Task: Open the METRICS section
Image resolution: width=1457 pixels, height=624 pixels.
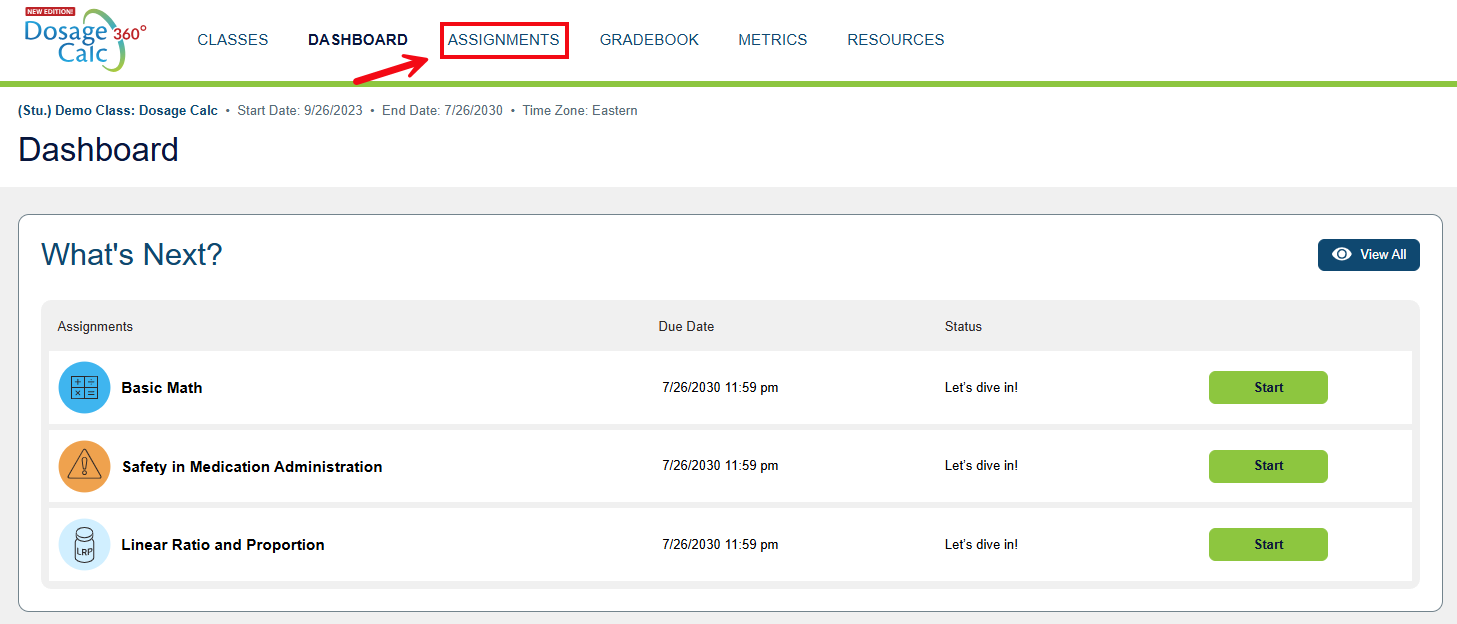Action: [772, 40]
